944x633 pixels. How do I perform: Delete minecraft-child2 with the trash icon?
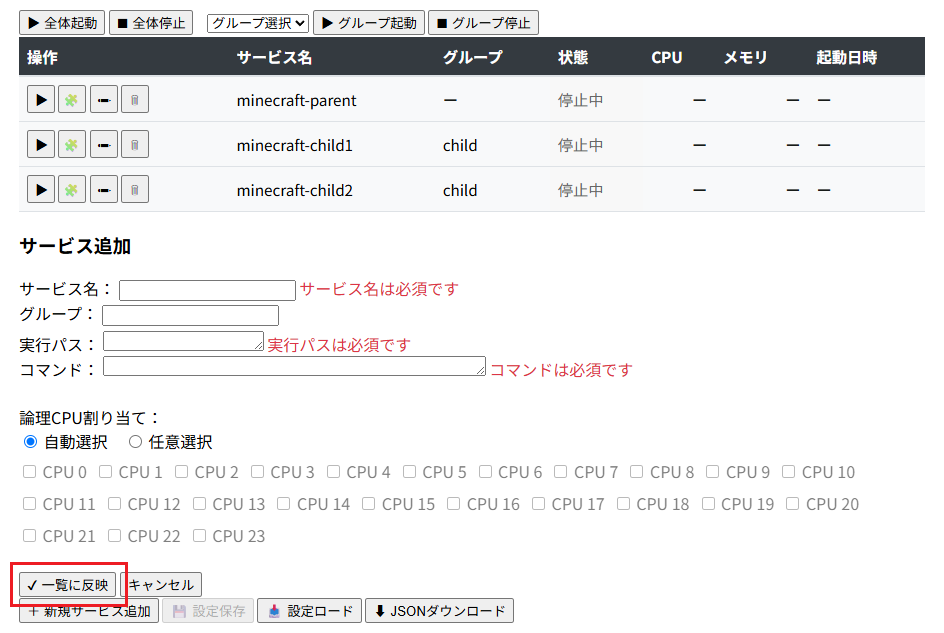tap(134, 189)
